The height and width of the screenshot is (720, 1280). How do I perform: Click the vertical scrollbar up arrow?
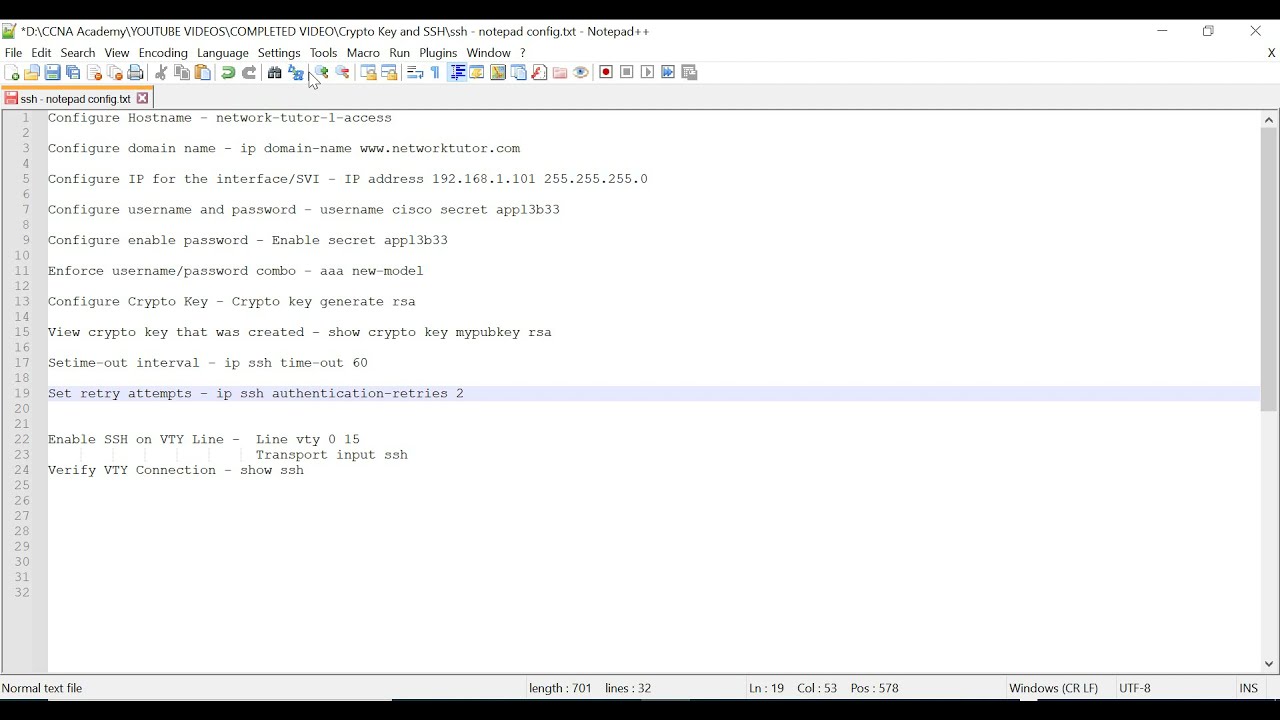1269,120
